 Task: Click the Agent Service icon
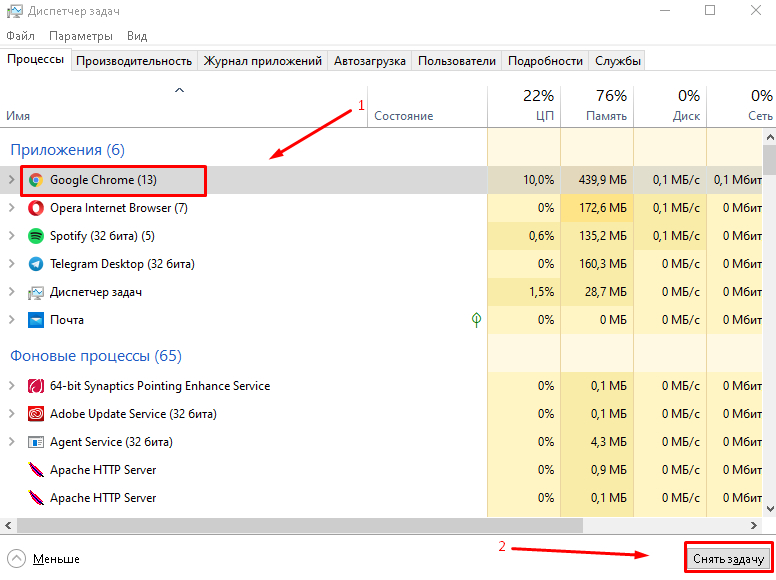click(x=36, y=442)
